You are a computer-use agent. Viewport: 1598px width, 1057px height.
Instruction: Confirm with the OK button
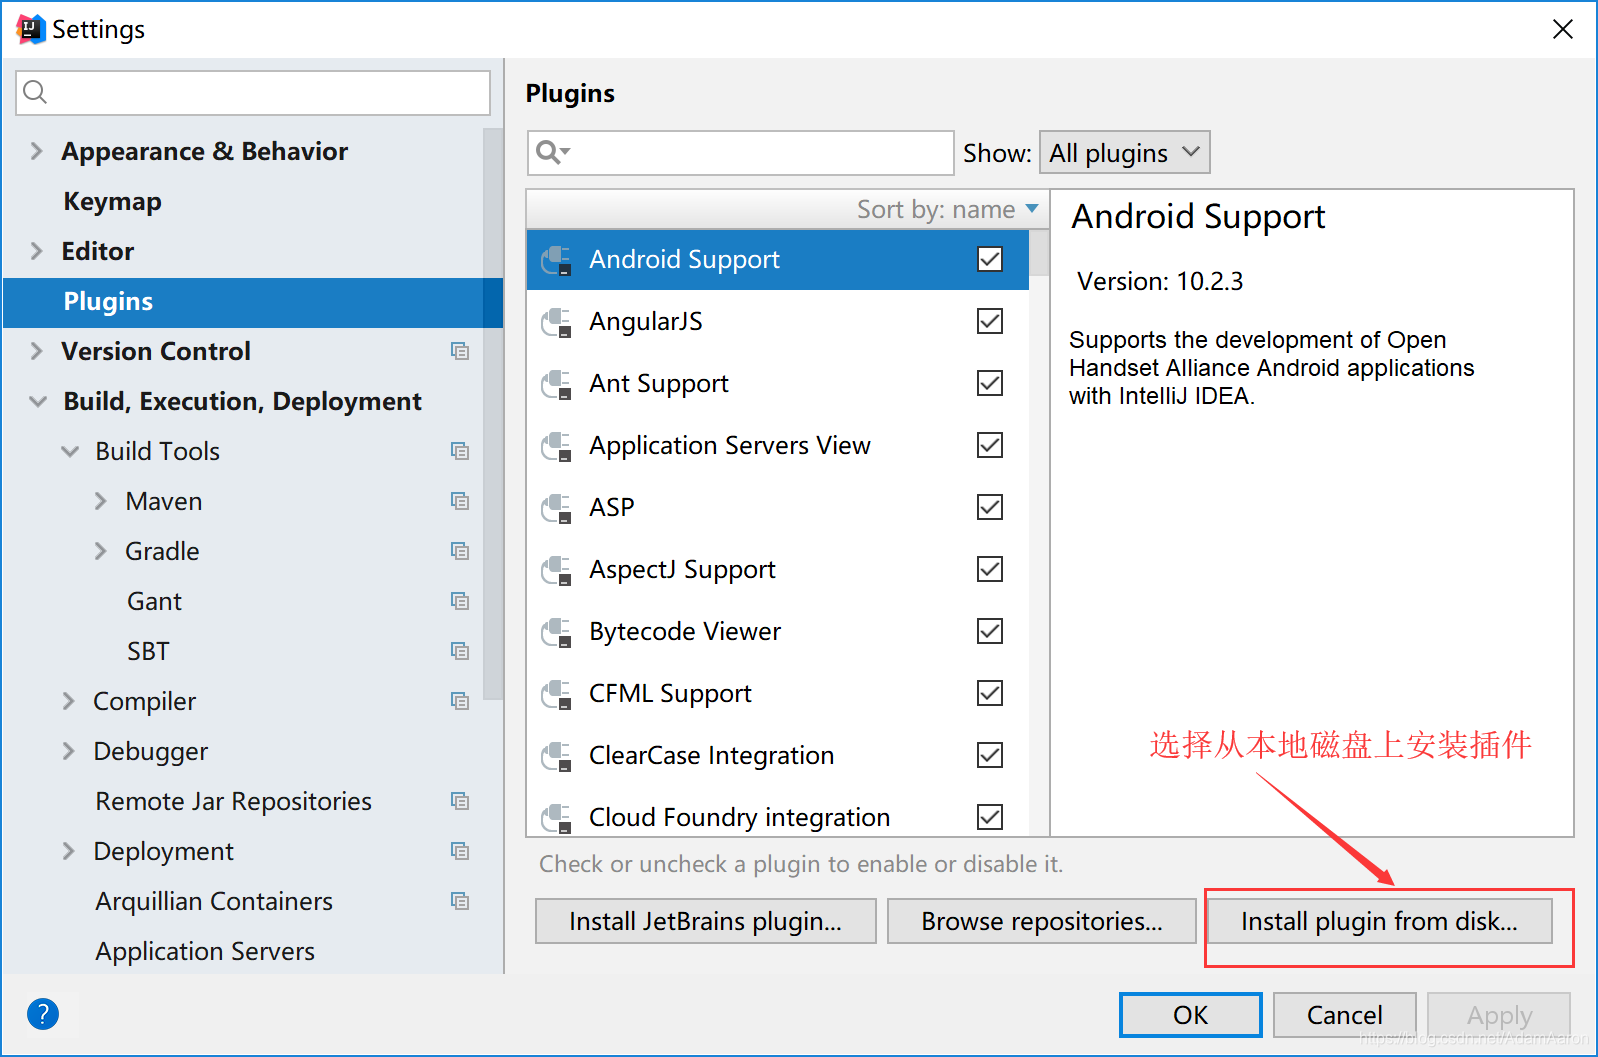1190,1015
